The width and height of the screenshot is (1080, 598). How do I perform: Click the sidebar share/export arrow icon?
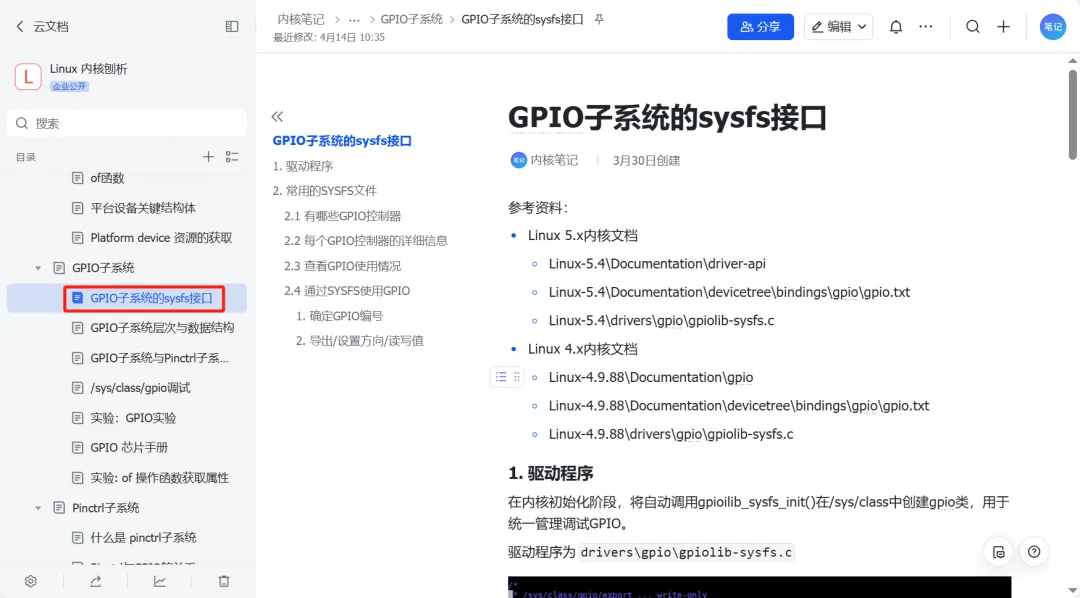96,581
